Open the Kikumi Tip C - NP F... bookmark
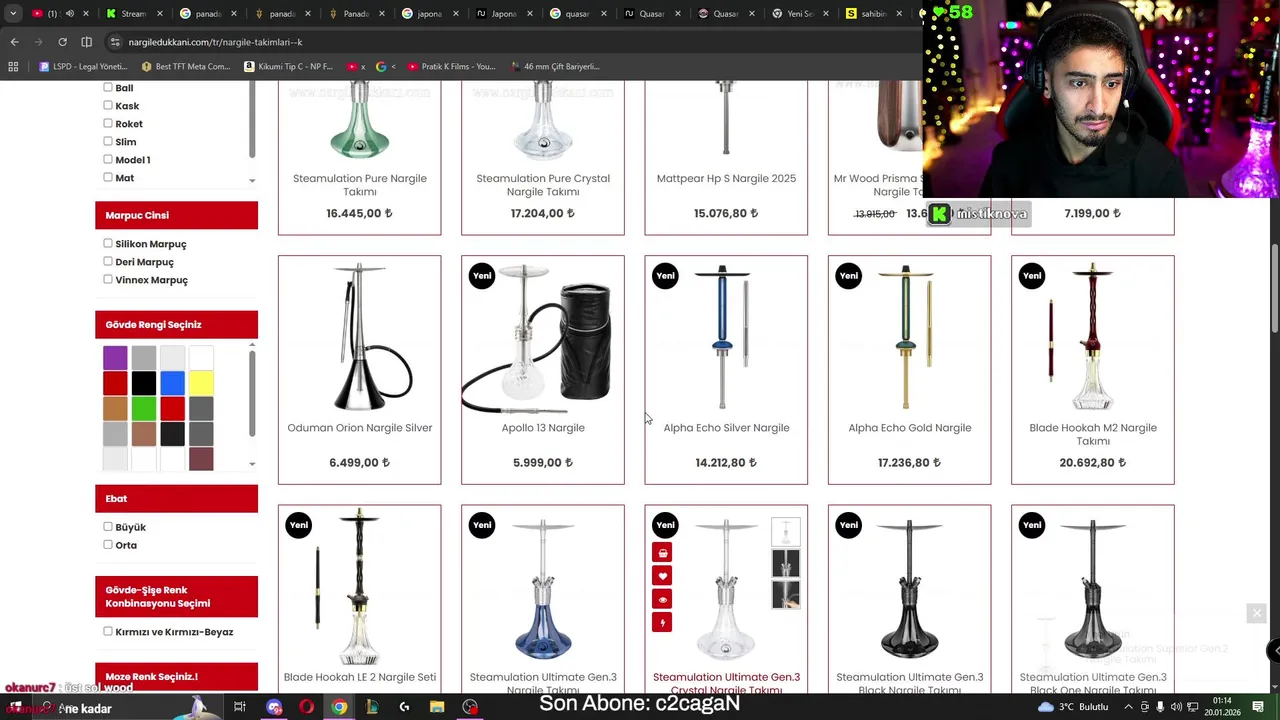Screen dimensions: 1280x720 pyautogui.click(x=289, y=66)
